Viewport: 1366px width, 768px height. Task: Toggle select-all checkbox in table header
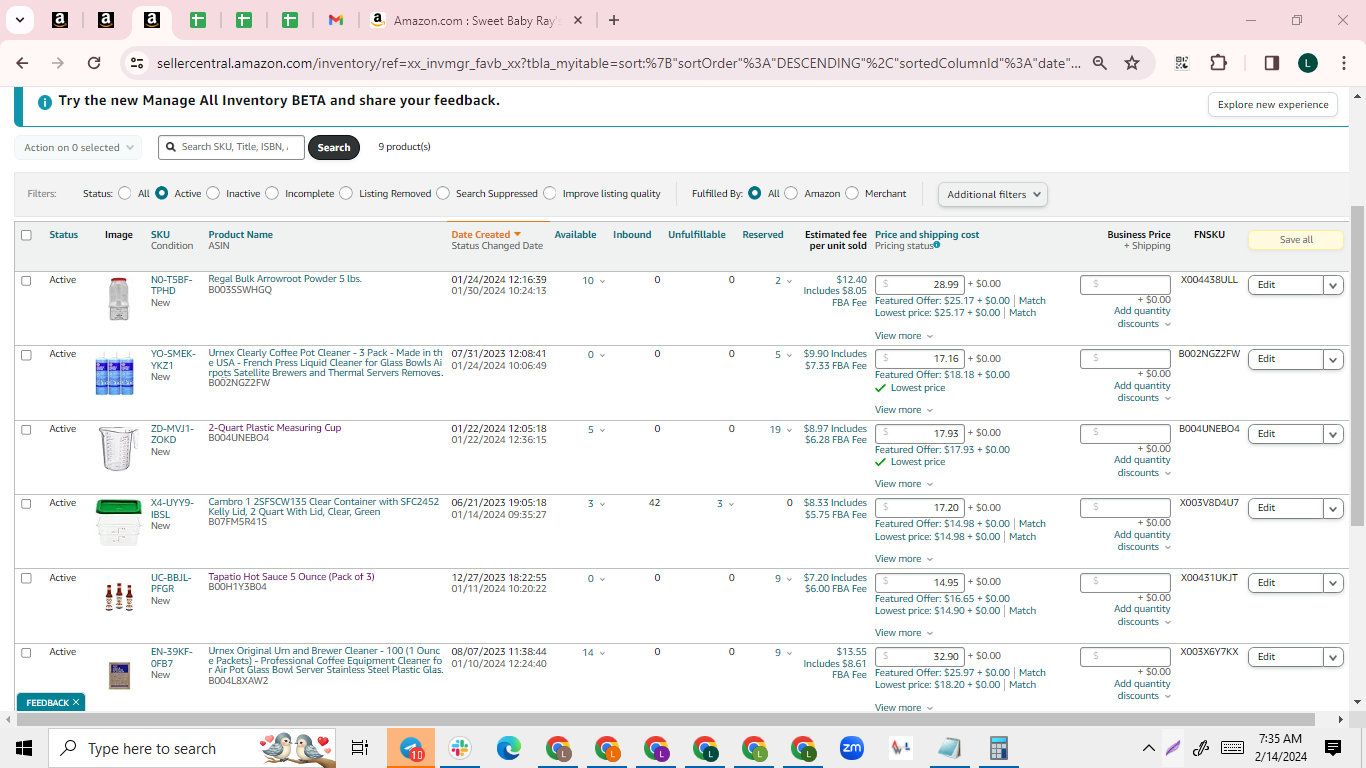[x=26, y=235]
